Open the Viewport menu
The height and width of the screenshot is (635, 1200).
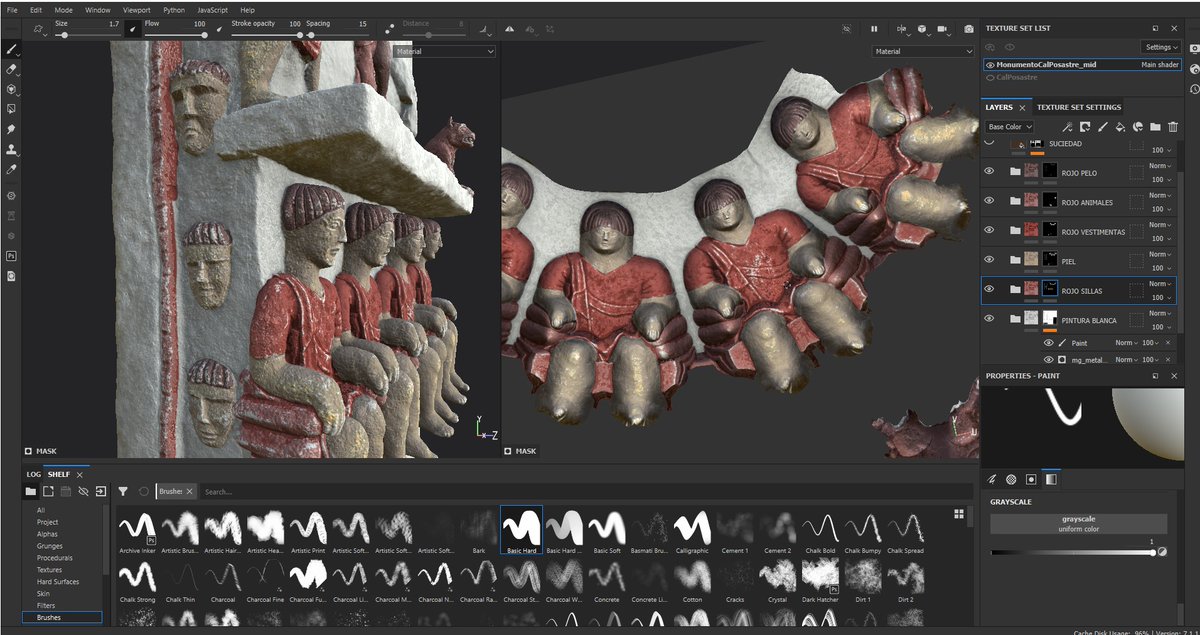(137, 10)
